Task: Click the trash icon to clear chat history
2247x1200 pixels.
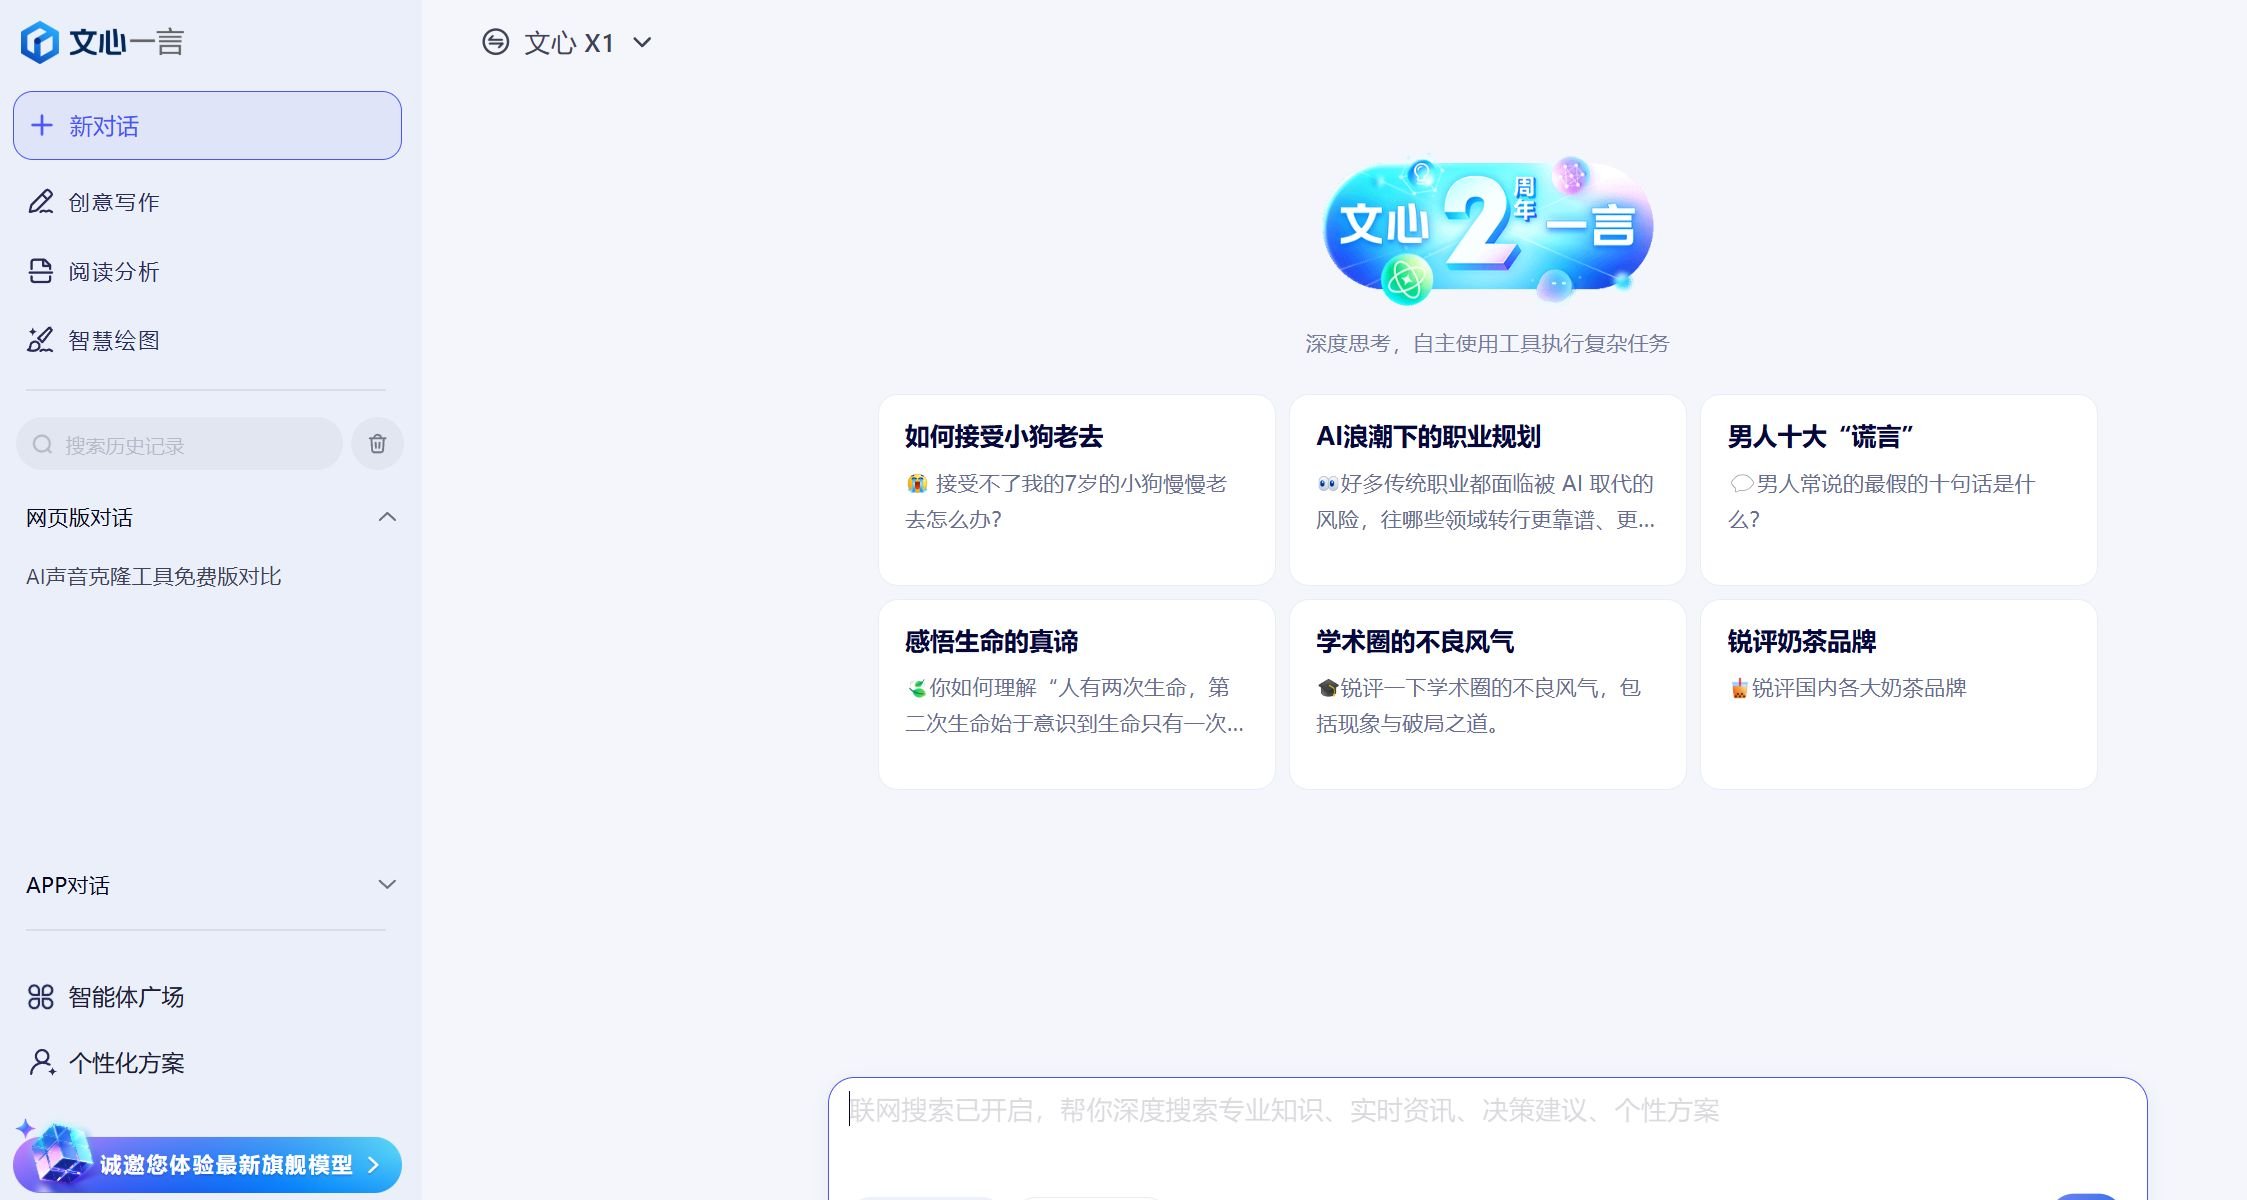Action: 377,443
